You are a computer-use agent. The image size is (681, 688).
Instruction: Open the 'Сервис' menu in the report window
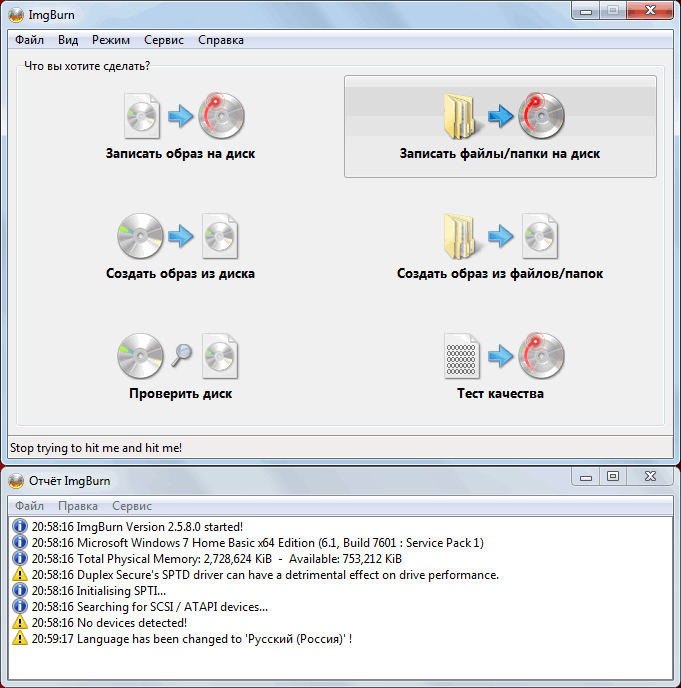coord(132,506)
